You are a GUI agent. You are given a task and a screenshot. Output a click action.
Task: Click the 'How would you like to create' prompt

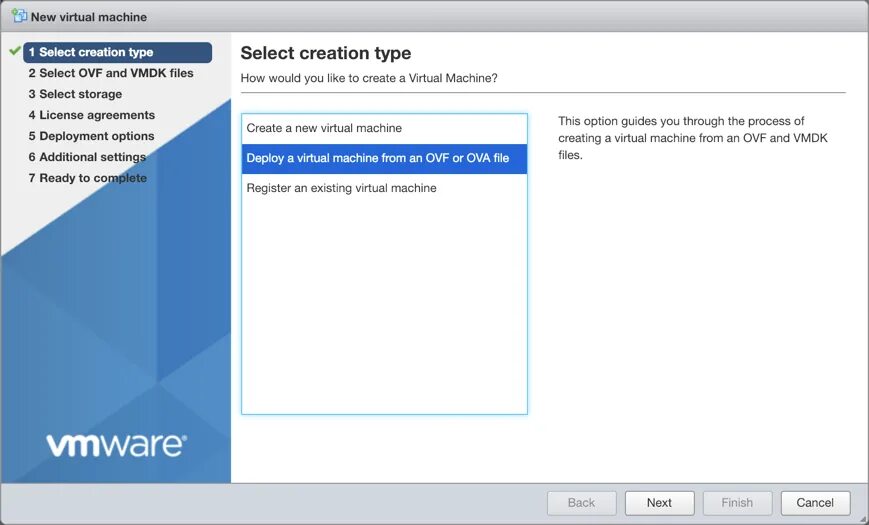369,78
